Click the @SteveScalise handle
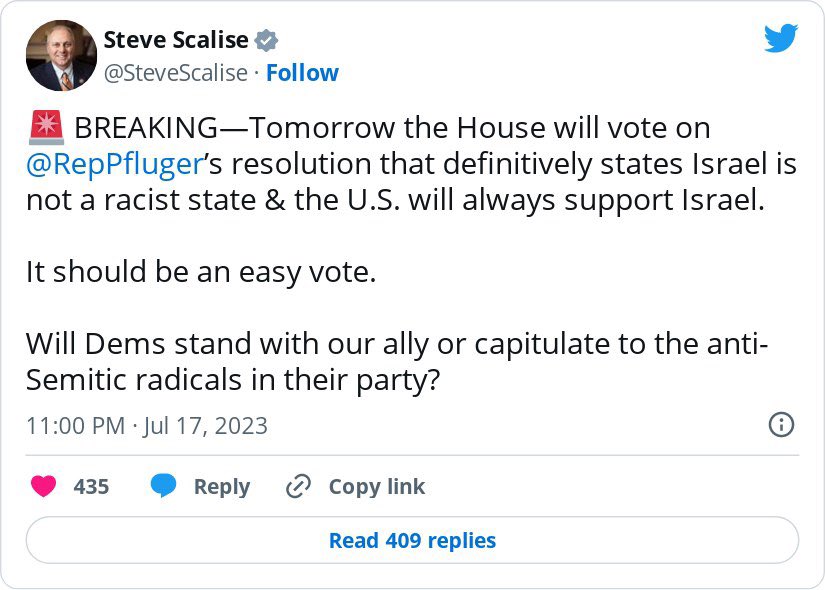Viewport: 825px width, 590px height. (x=175, y=73)
